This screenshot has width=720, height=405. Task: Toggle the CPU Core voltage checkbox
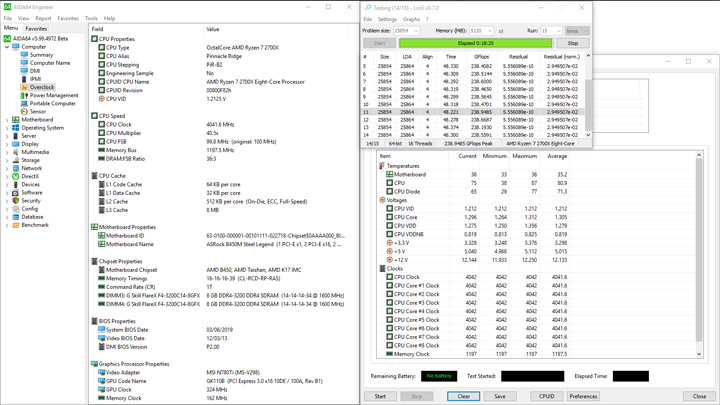pos(389,217)
